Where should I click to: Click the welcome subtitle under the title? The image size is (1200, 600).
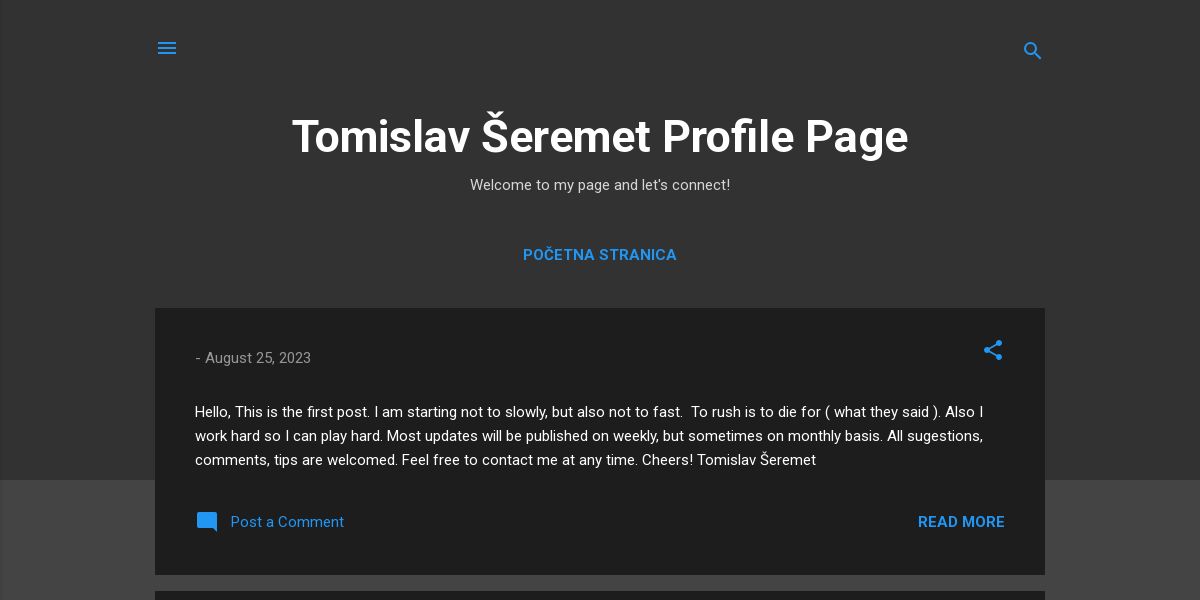pyautogui.click(x=599, y=185)
